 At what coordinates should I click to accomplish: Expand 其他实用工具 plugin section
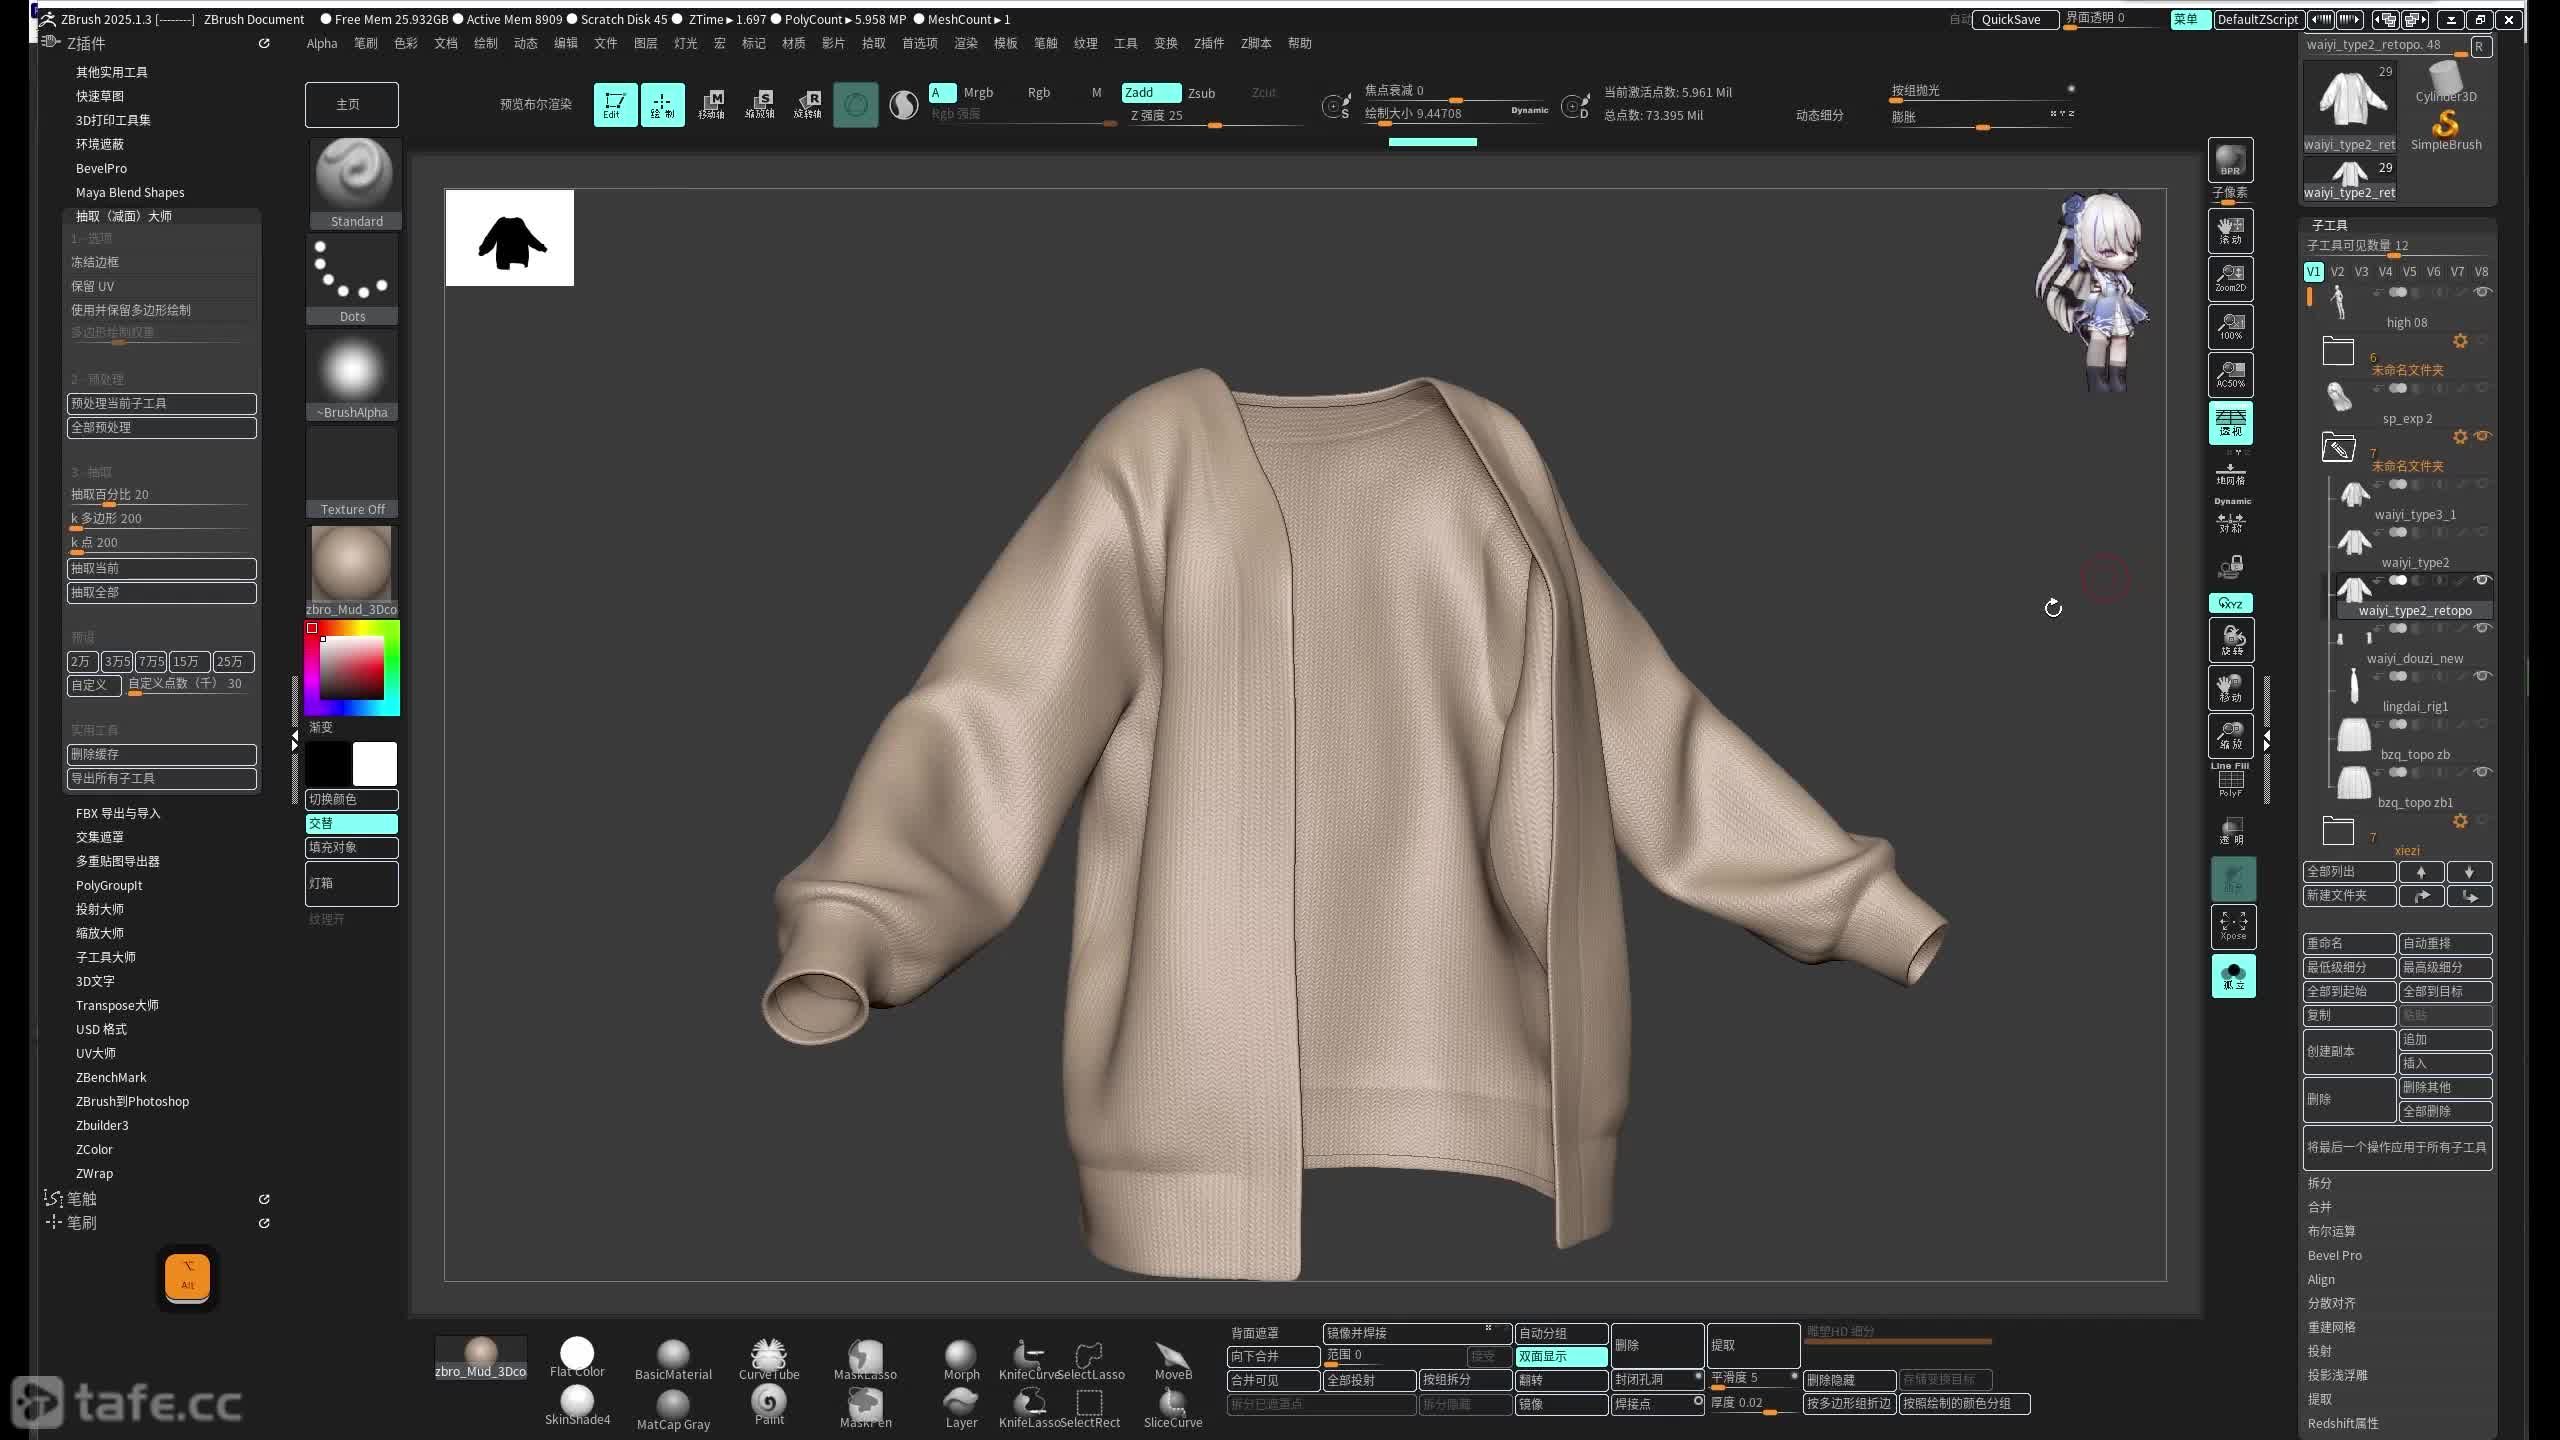click(112, 72)
